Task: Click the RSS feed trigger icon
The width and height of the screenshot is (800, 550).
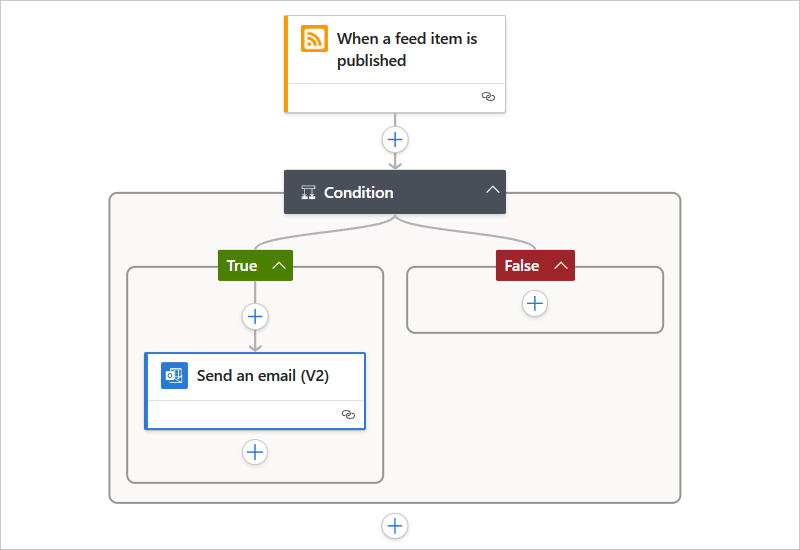Action: (x=315, y=39)
